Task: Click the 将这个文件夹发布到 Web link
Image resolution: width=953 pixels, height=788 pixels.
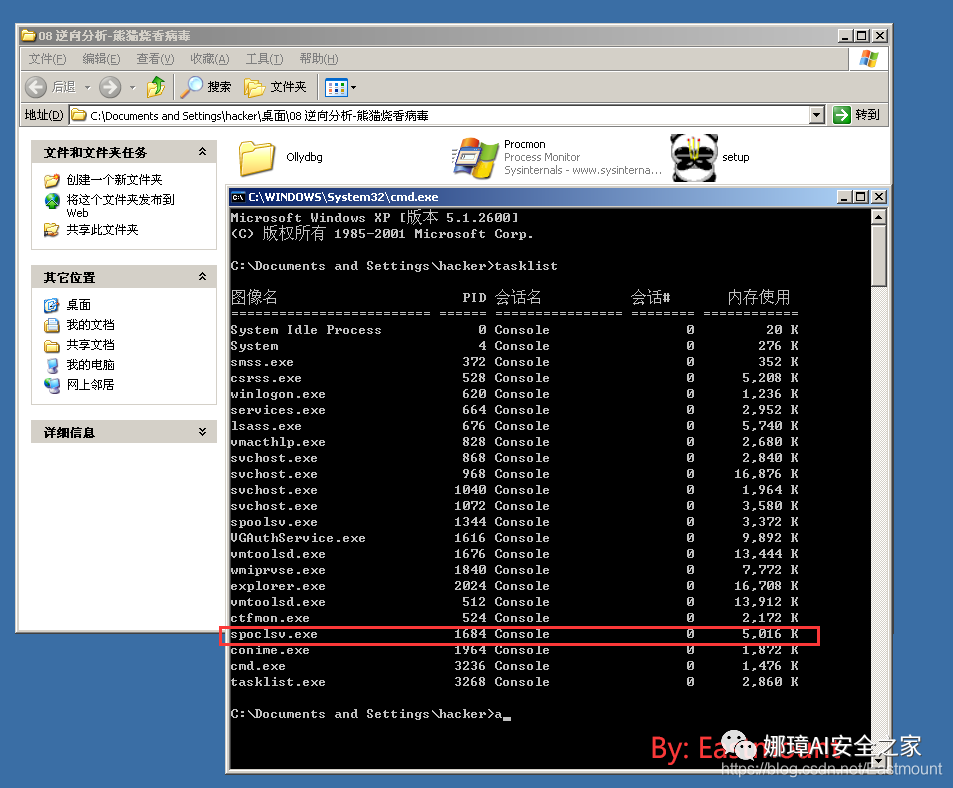Action: [x=120, y=206]
